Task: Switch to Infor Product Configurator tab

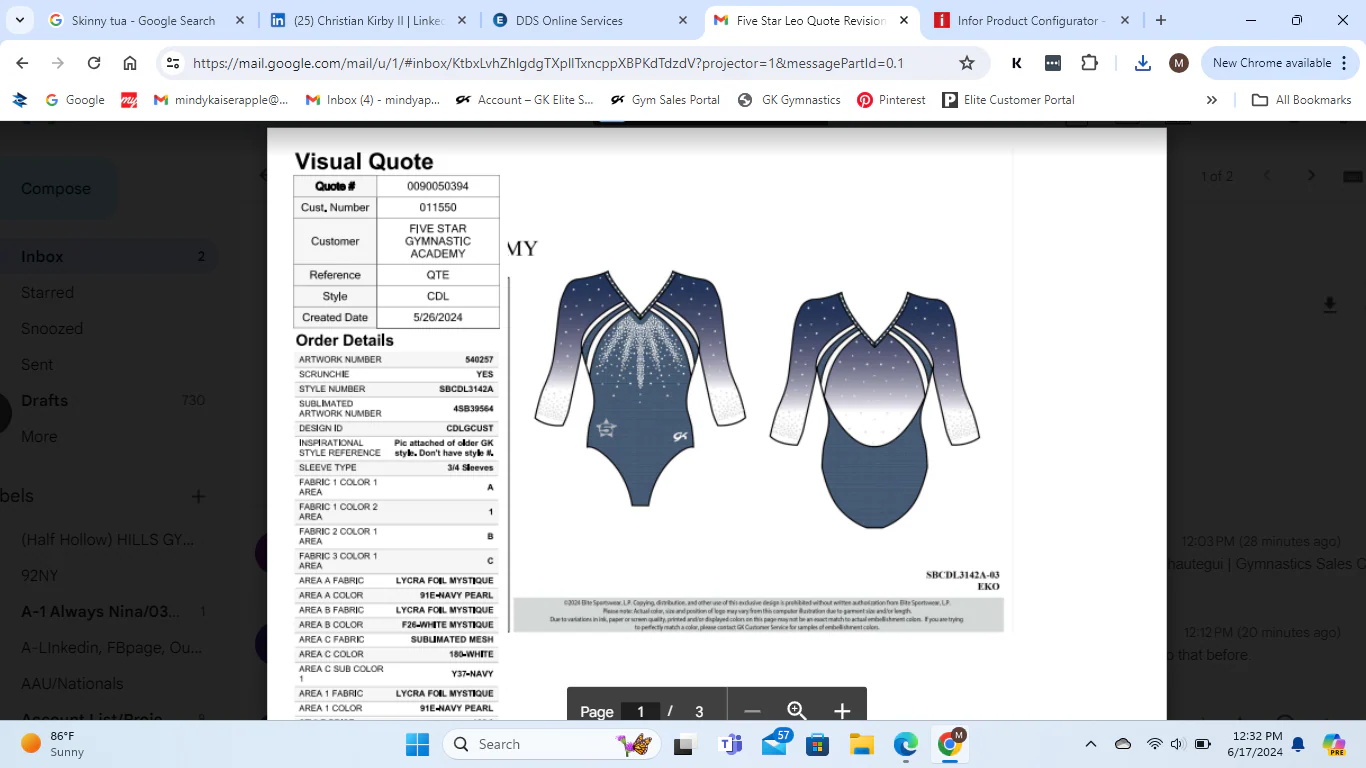Action: point(1030,20)
